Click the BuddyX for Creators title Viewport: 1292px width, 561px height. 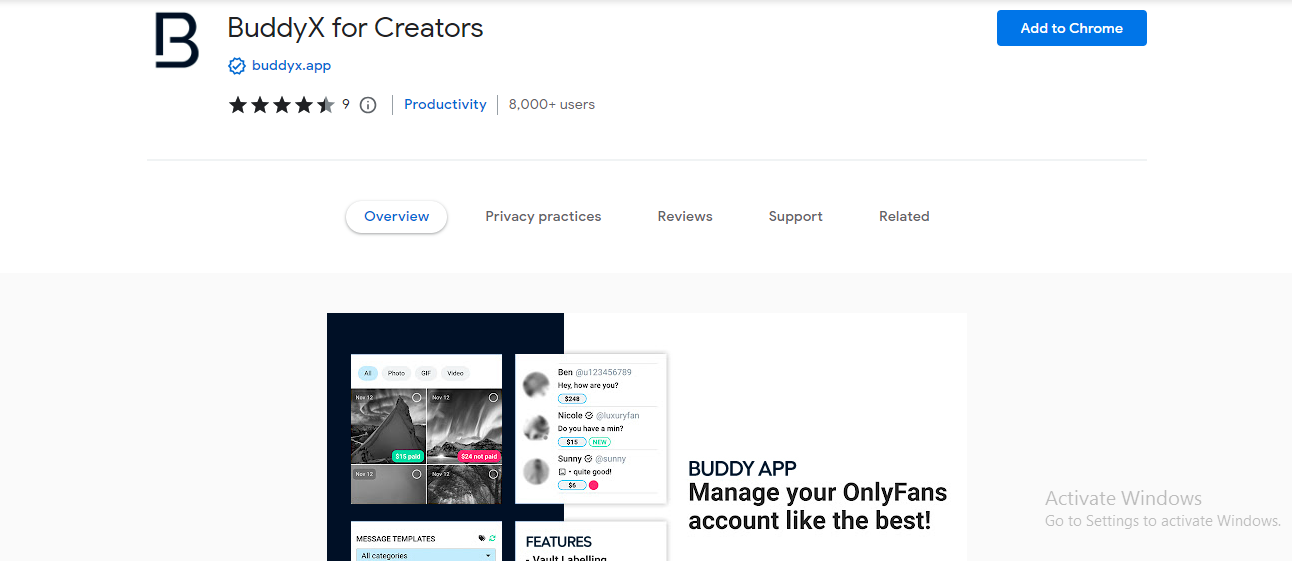355,27
